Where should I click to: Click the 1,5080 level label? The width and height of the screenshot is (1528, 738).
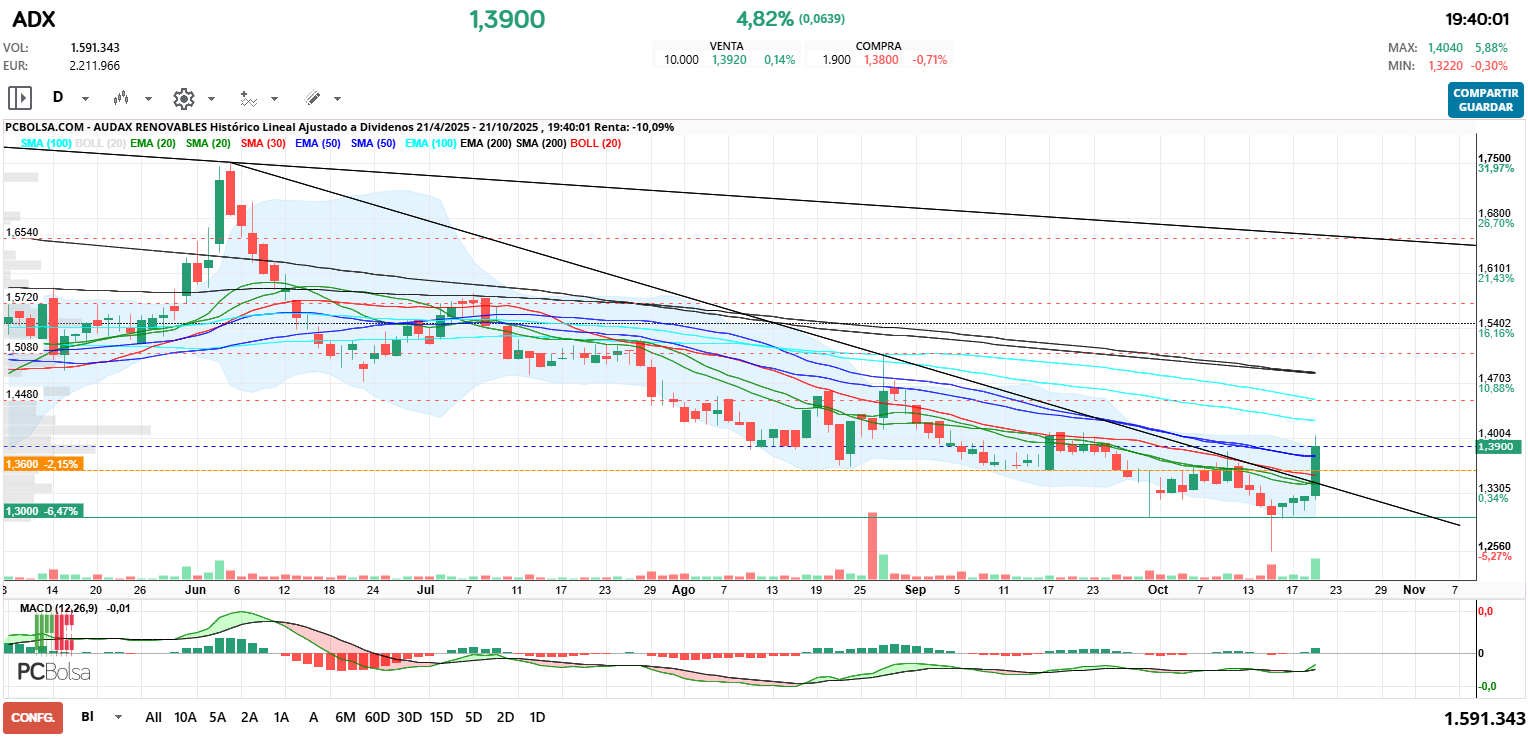tap(22, 347)
